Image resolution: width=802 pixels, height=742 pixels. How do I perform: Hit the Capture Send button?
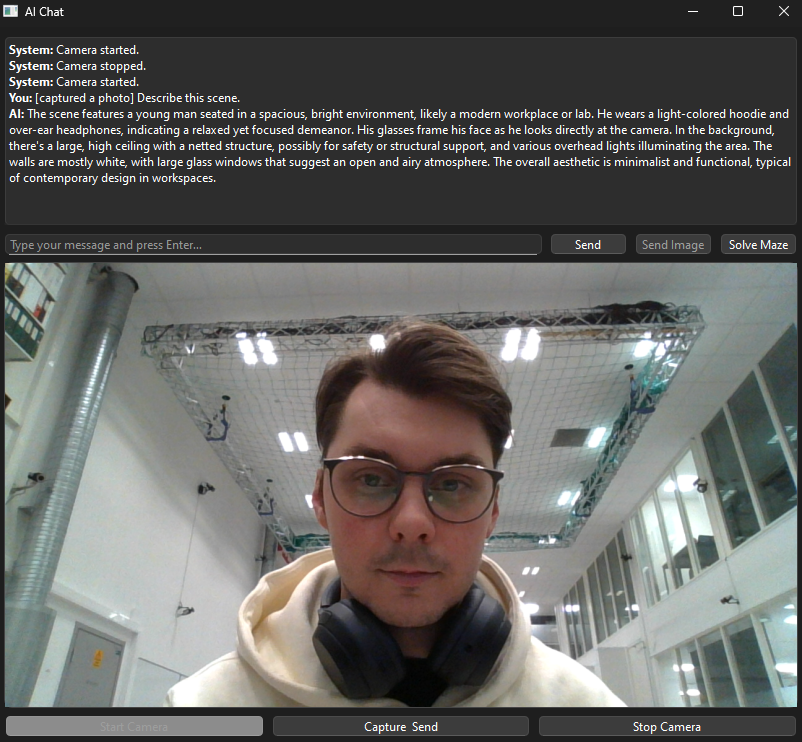(400, 727)
